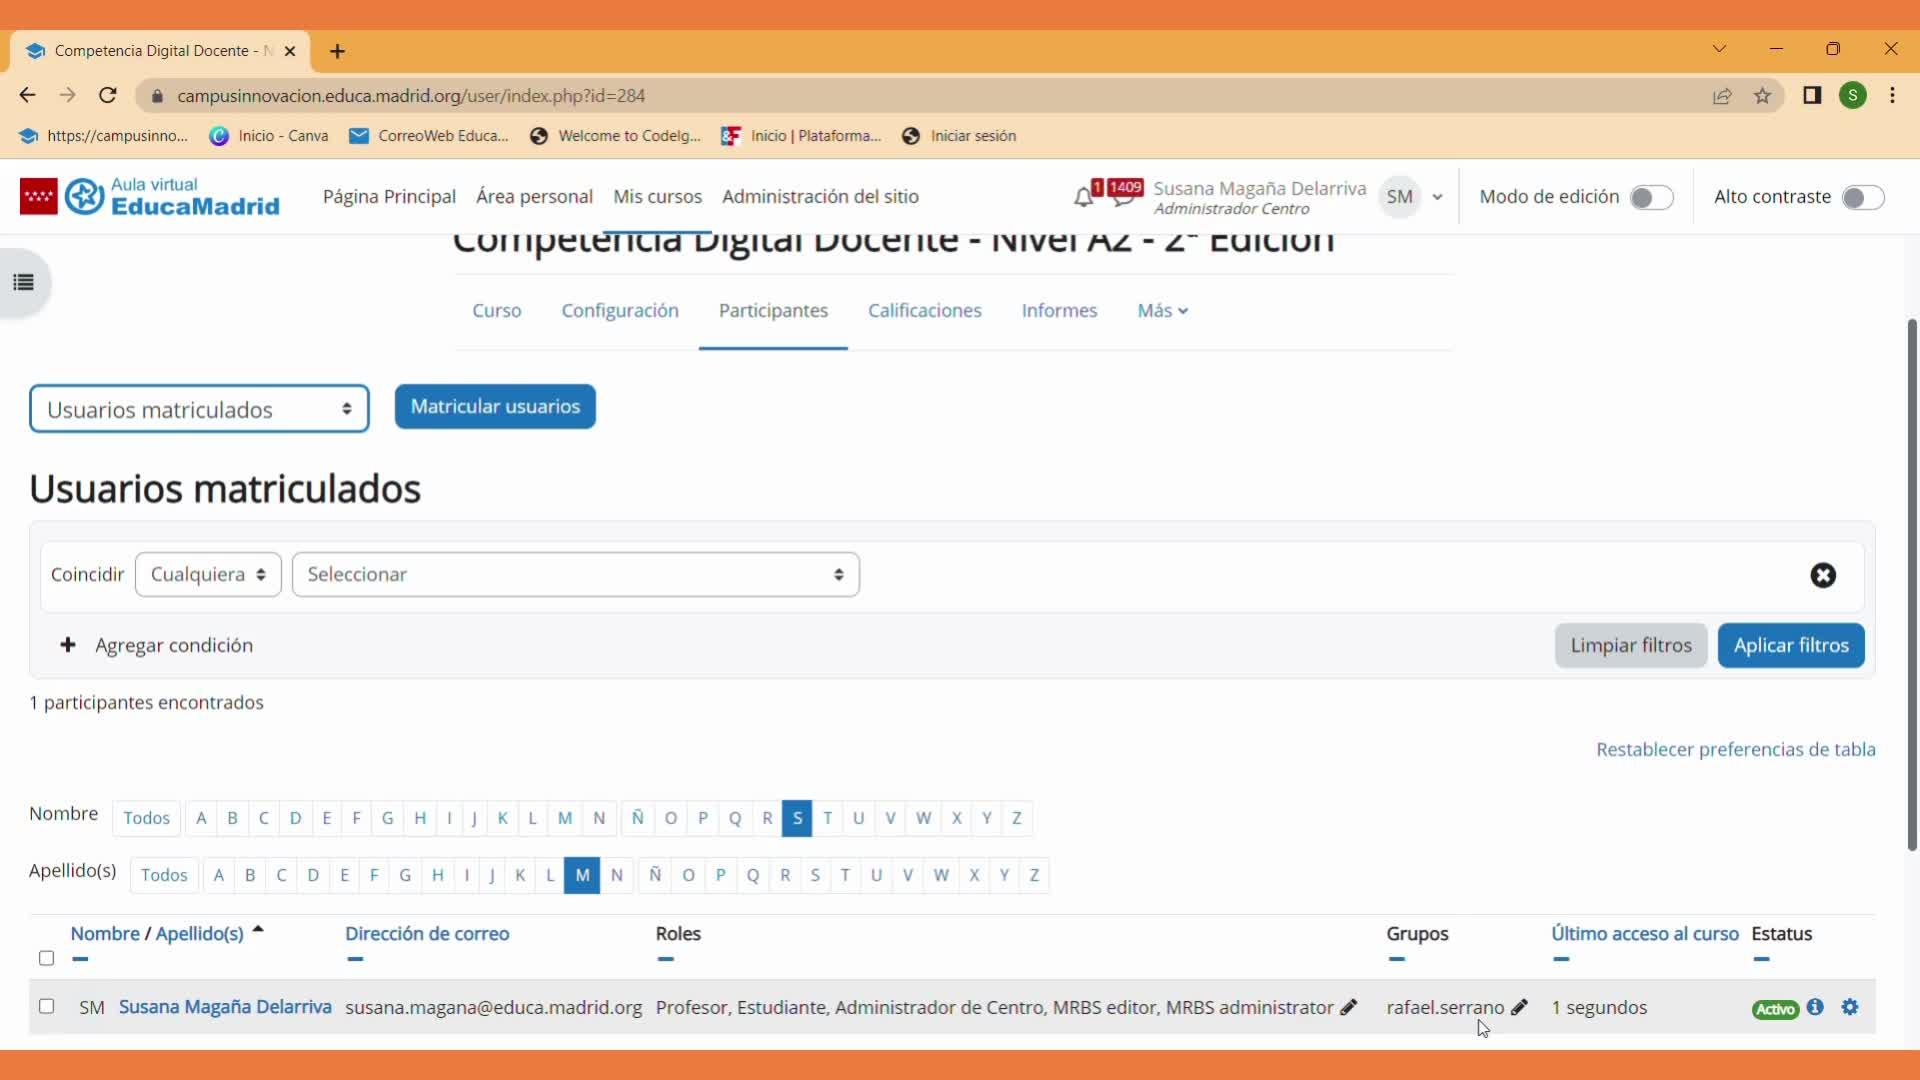Check the box for Susana Magaña Delarriva

[46, 1006]
